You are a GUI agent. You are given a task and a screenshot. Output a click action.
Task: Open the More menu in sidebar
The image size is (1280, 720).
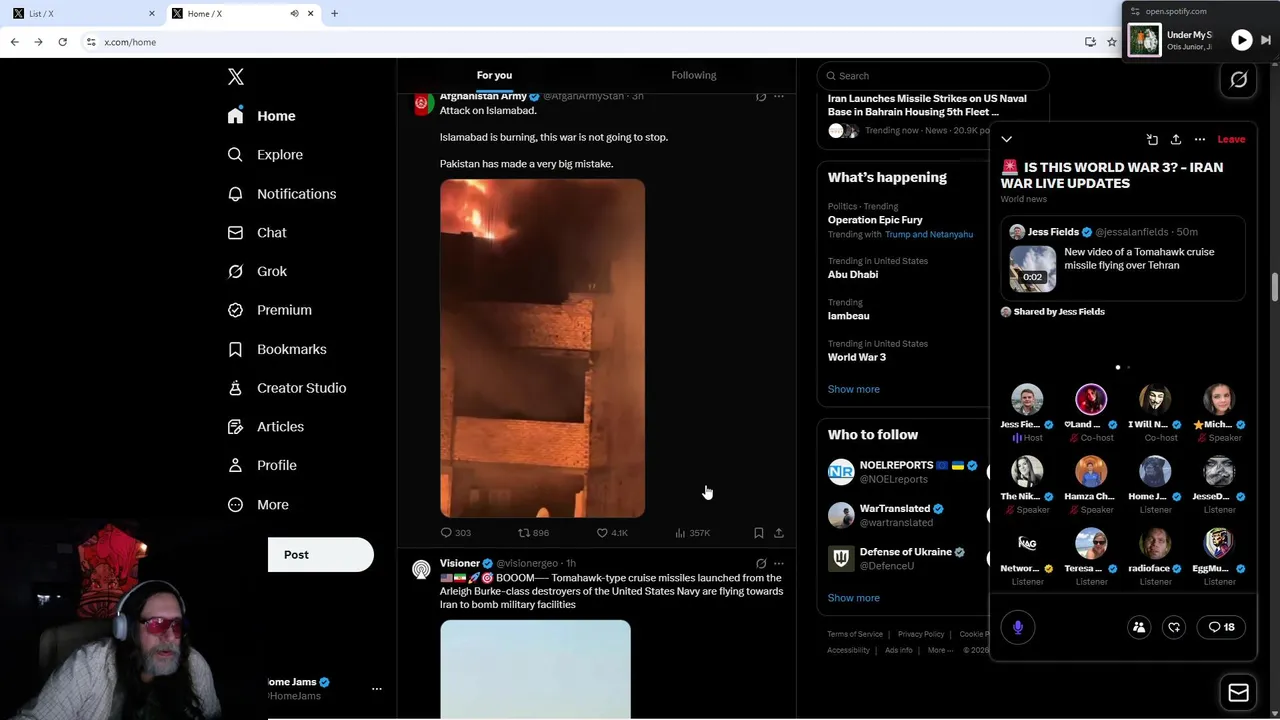(258, 505)
